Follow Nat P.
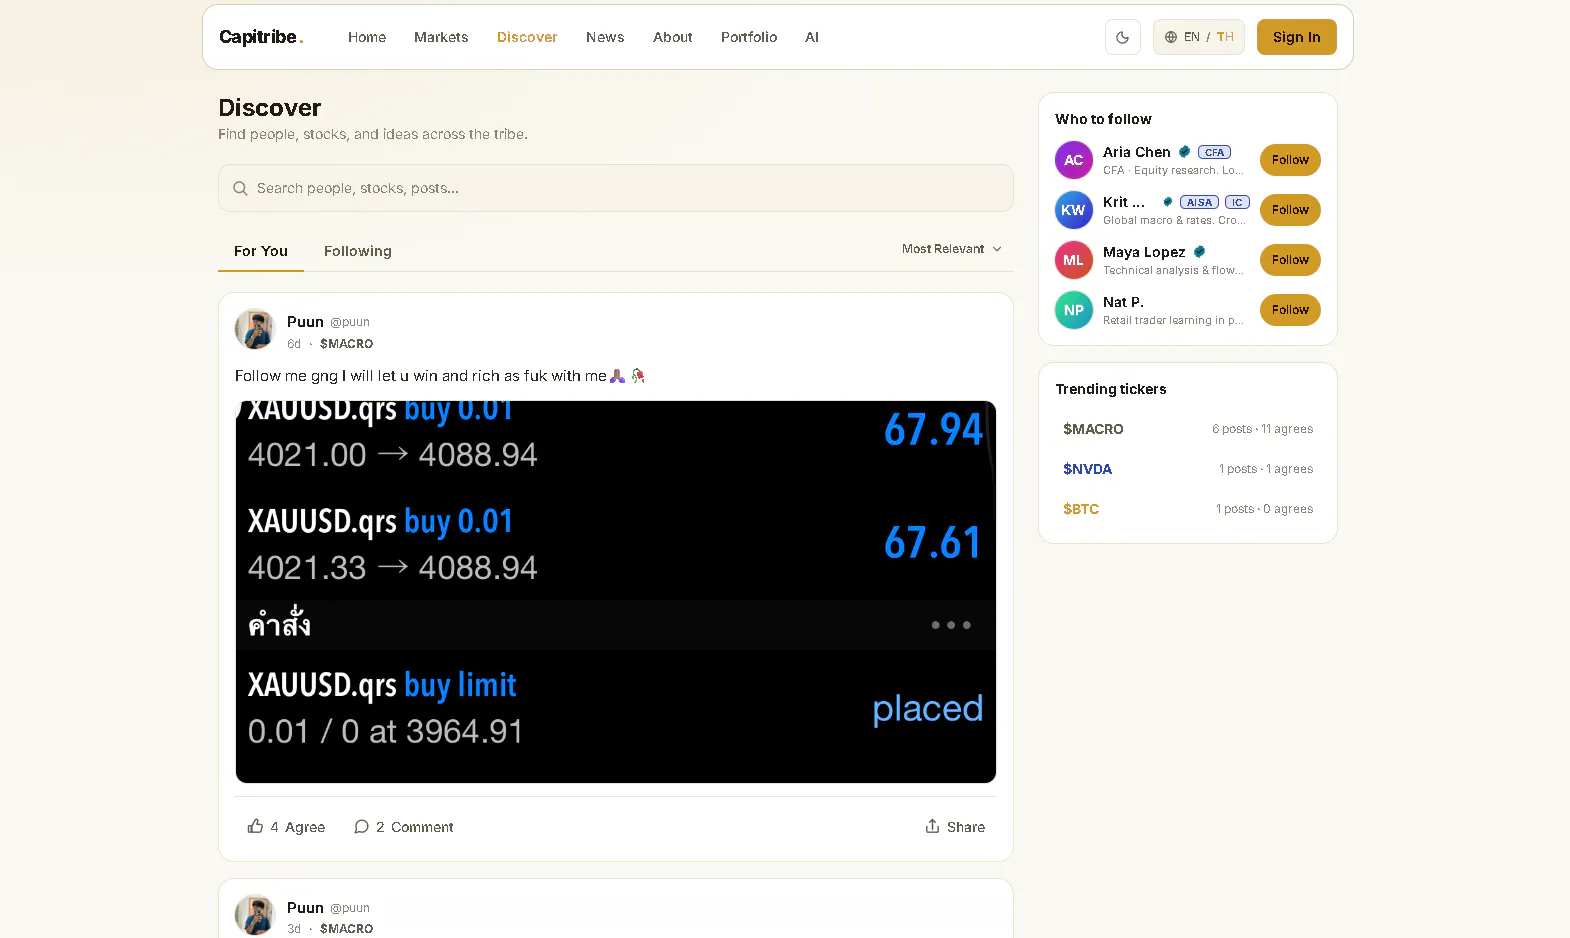The image size is (1570, 938). [1290, 310]
